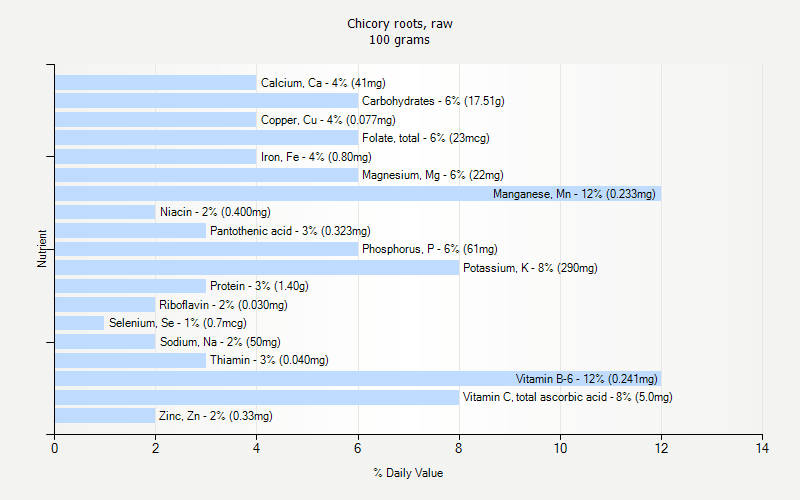This screenshot has height=500, width=800.
Task: Click the chart title "Chicory roots, raw"
Action: pyautogui.click(x=399, y=24)
